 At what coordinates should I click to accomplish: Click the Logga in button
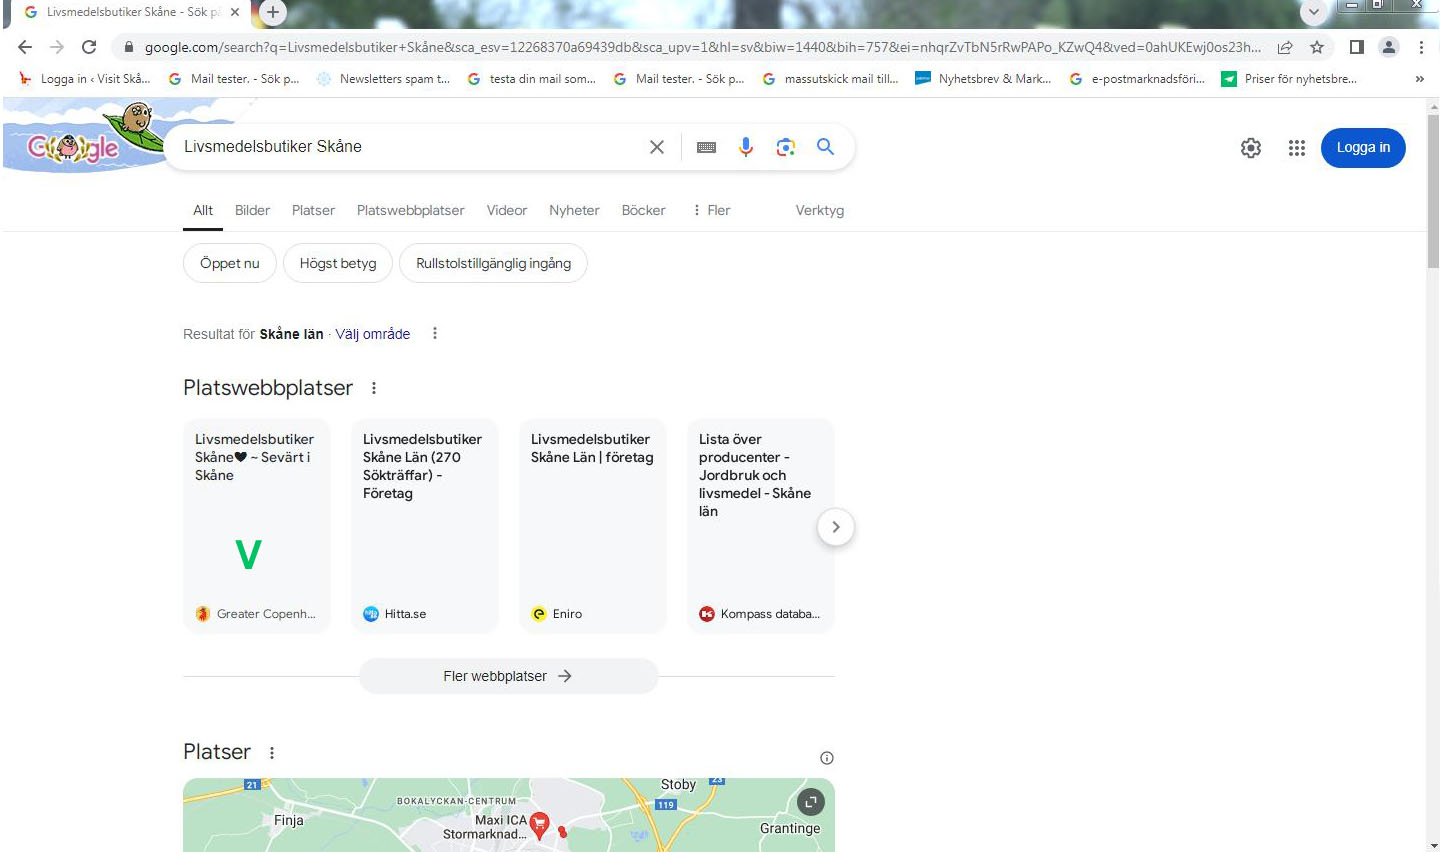click(x=1363, y=147)
